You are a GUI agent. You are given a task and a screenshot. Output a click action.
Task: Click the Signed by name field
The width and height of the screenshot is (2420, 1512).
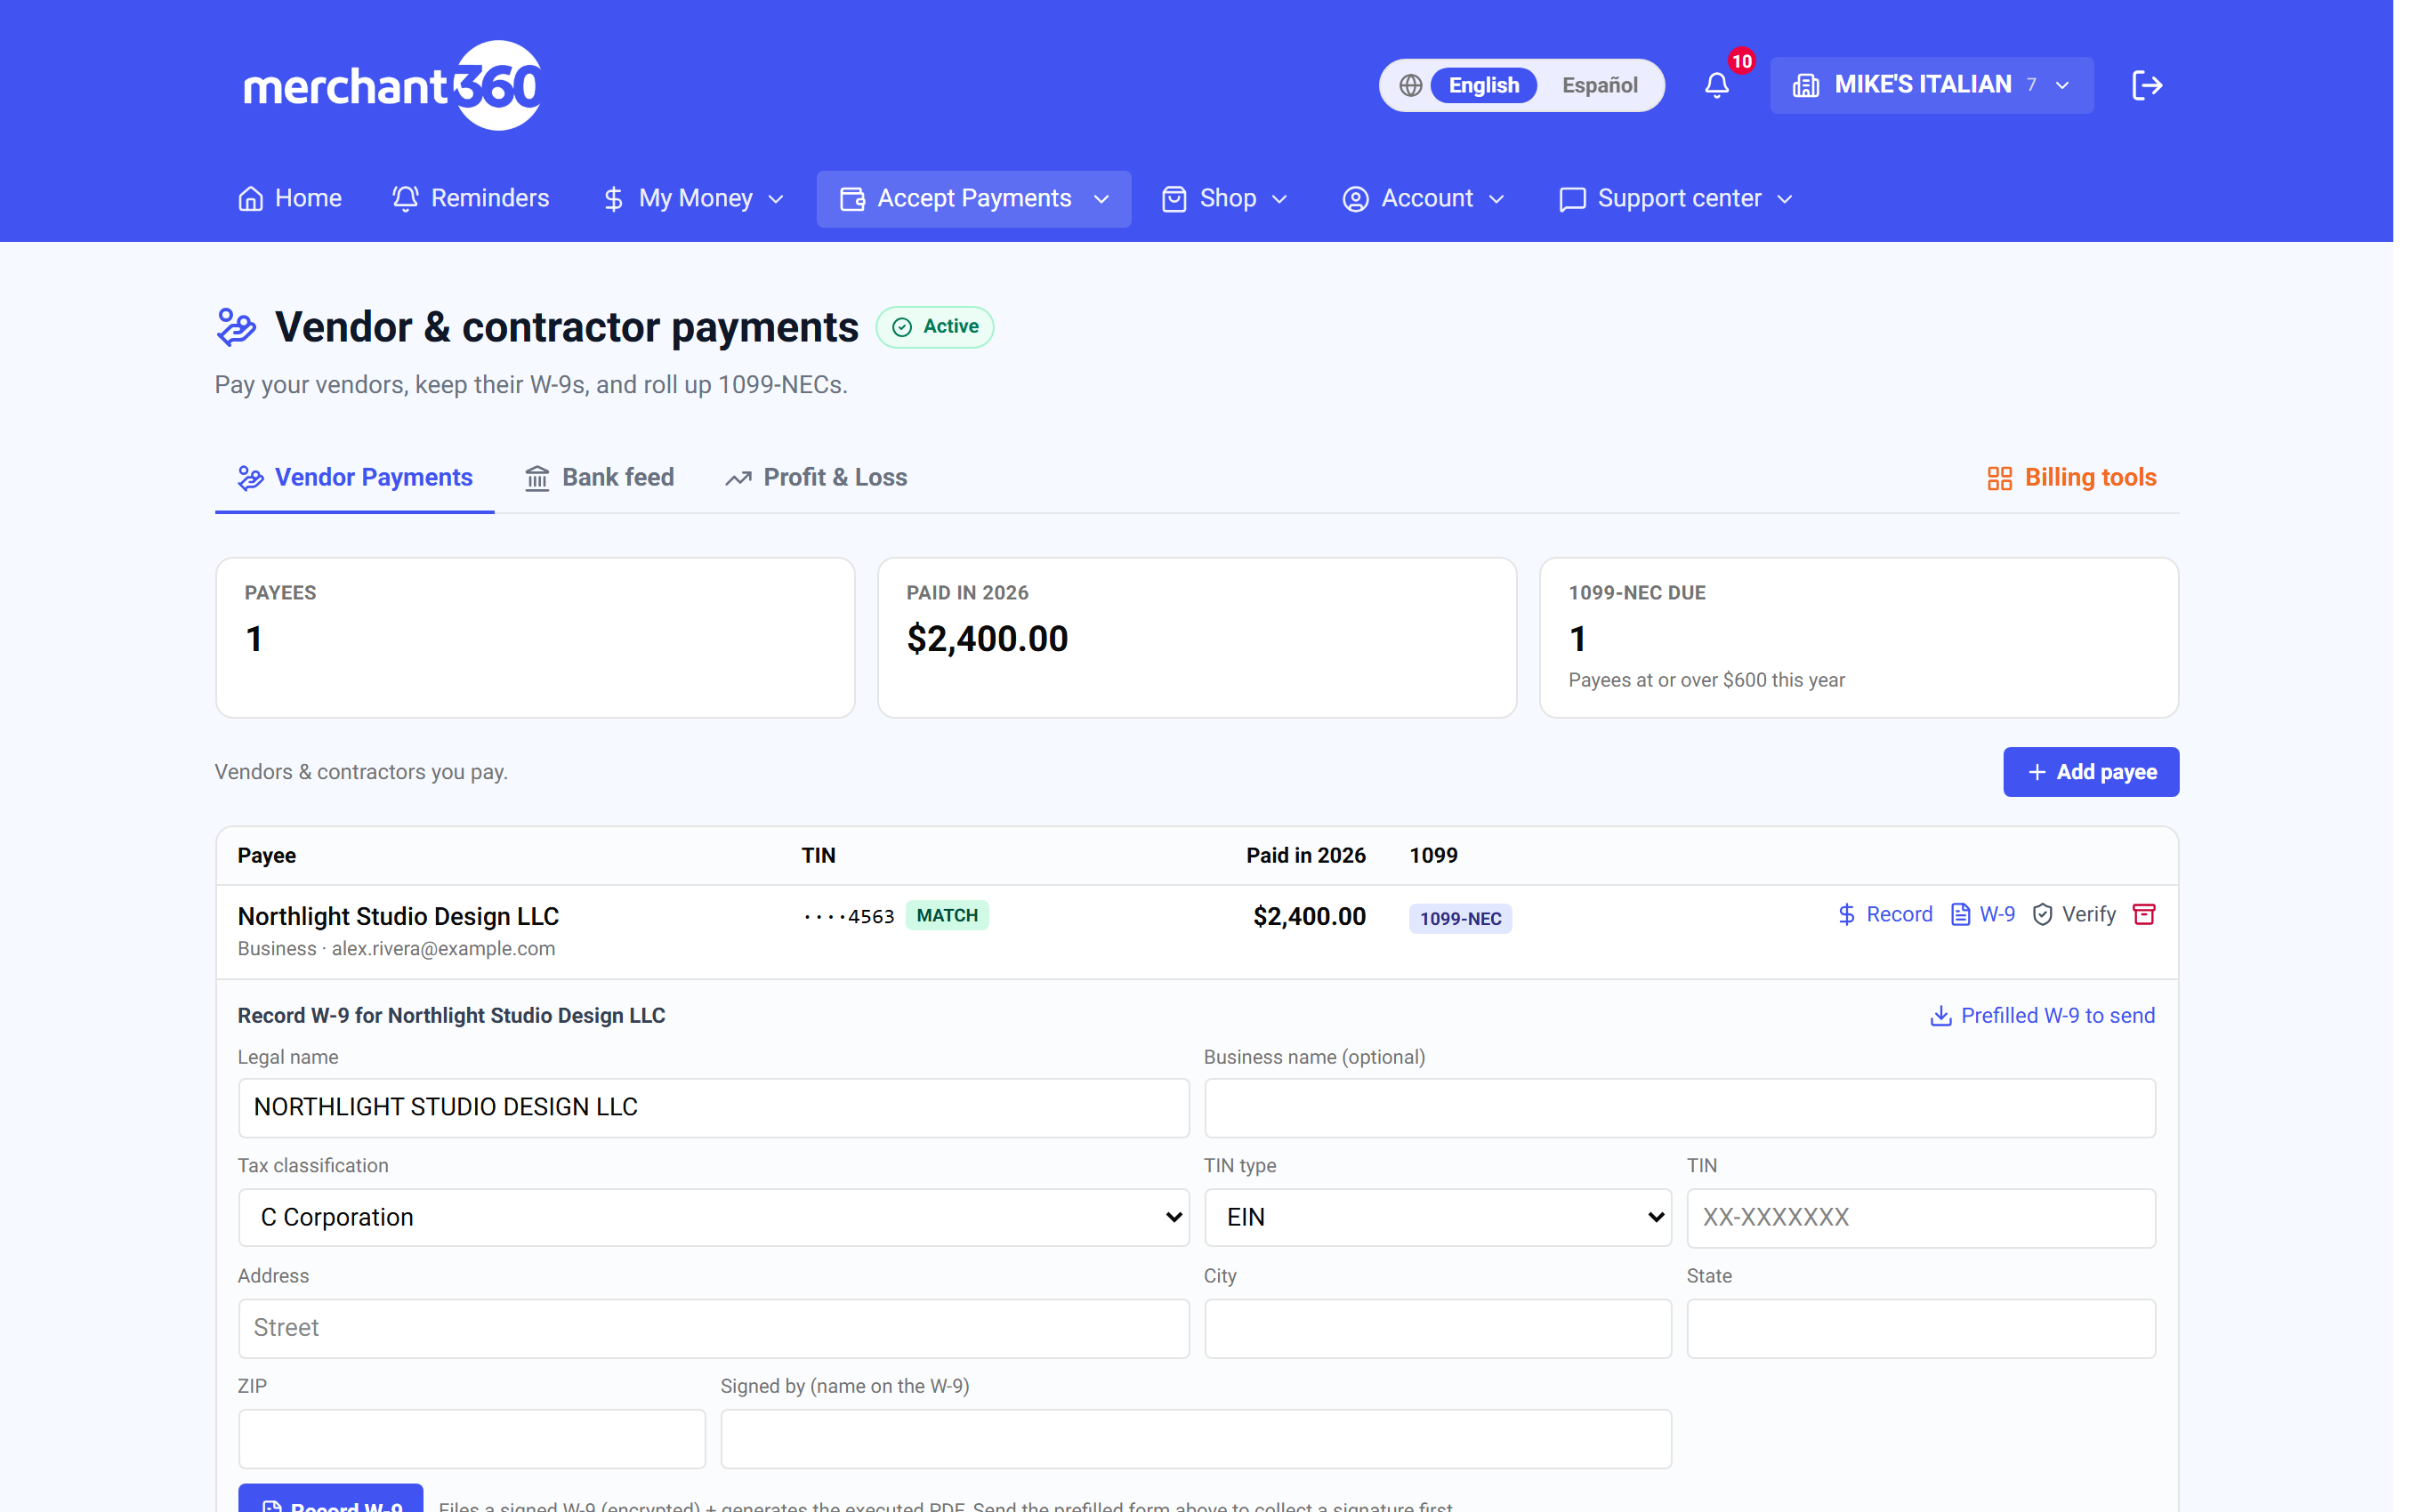point(1196,1439)
